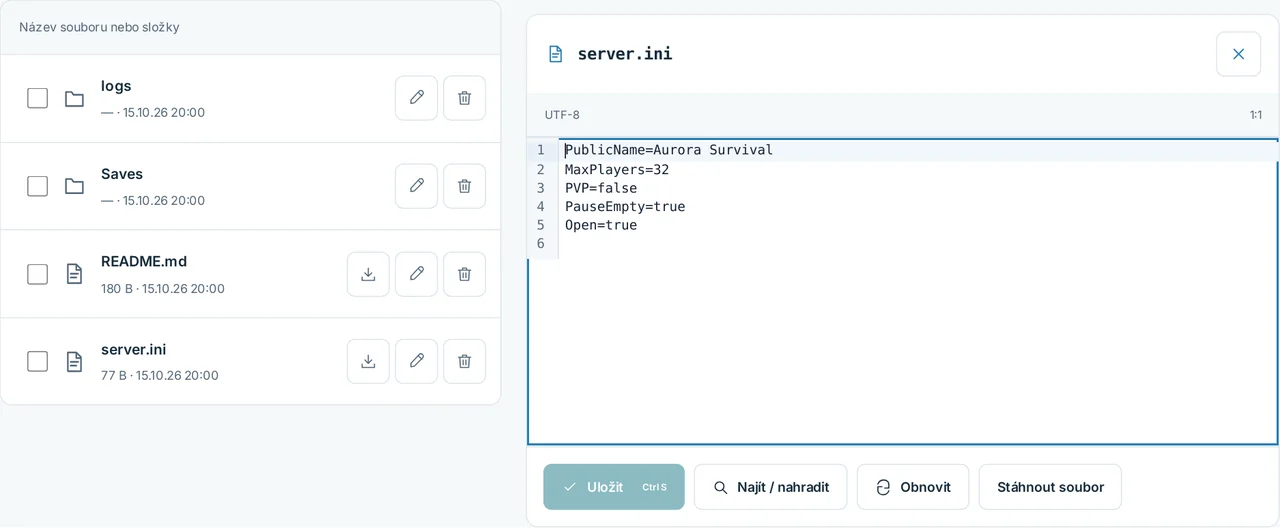Image resolution: width=1280 pixels, height=528 pixels.
Task: Close the server.ini editor panel
Action: click(1238, 54)
